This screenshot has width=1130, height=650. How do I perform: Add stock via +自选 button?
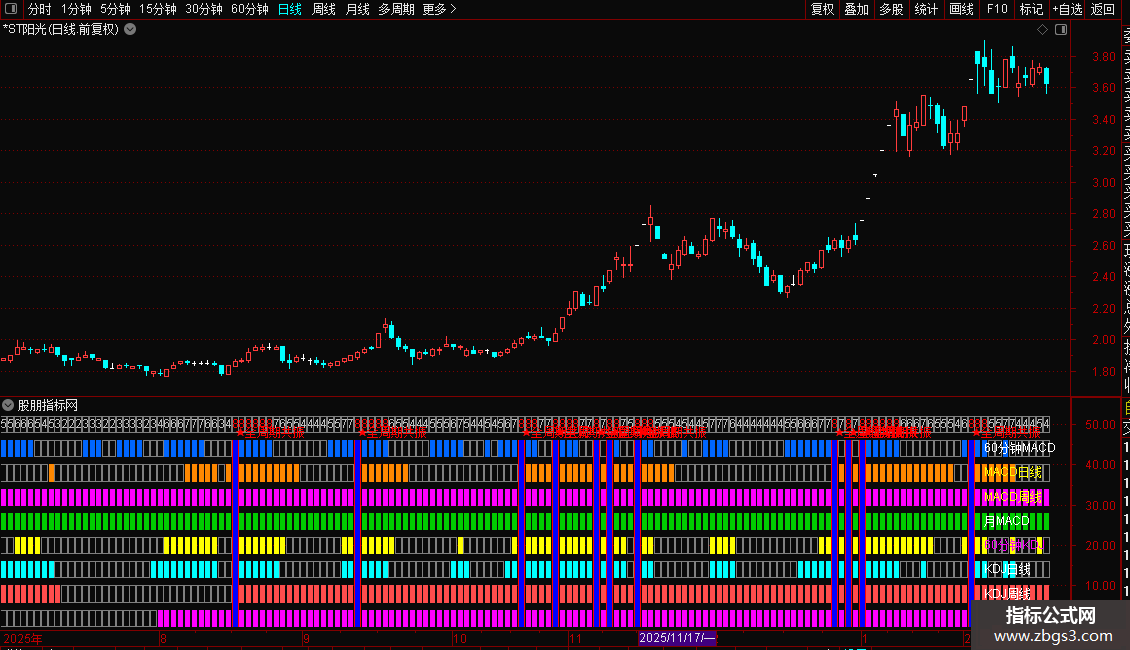click(x=1067, y=9)
